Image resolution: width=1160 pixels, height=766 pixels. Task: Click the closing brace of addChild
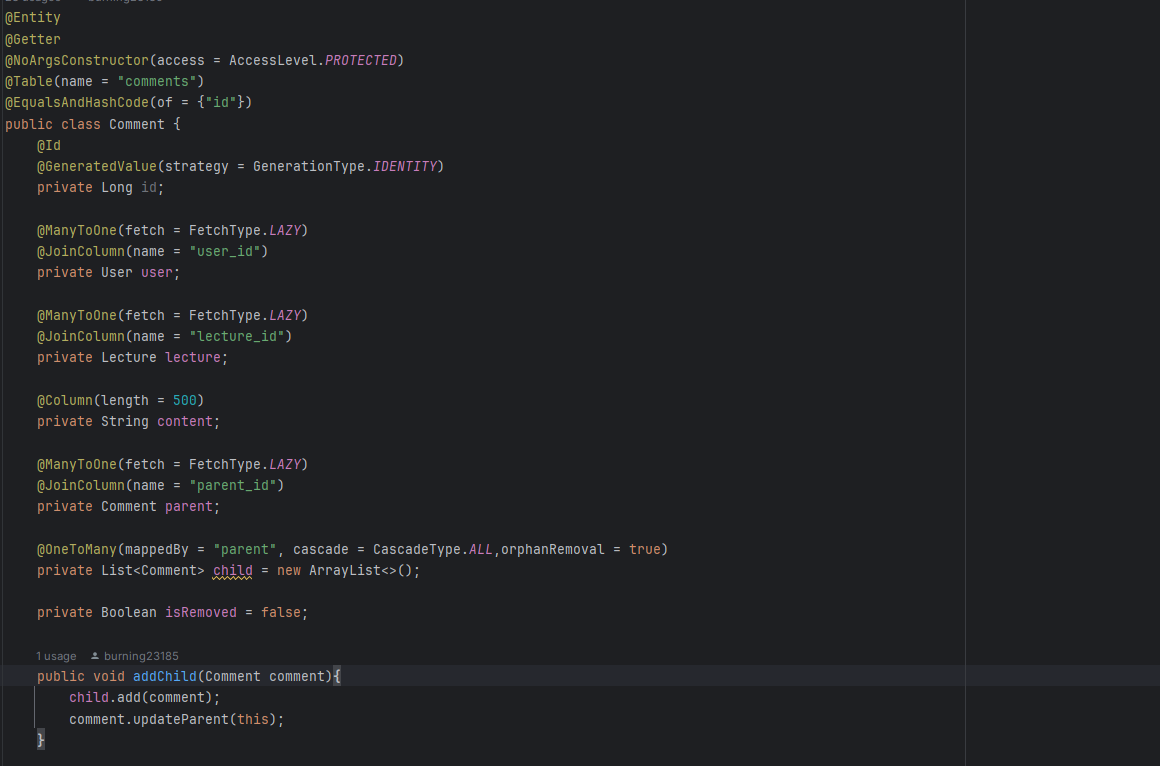41,739
